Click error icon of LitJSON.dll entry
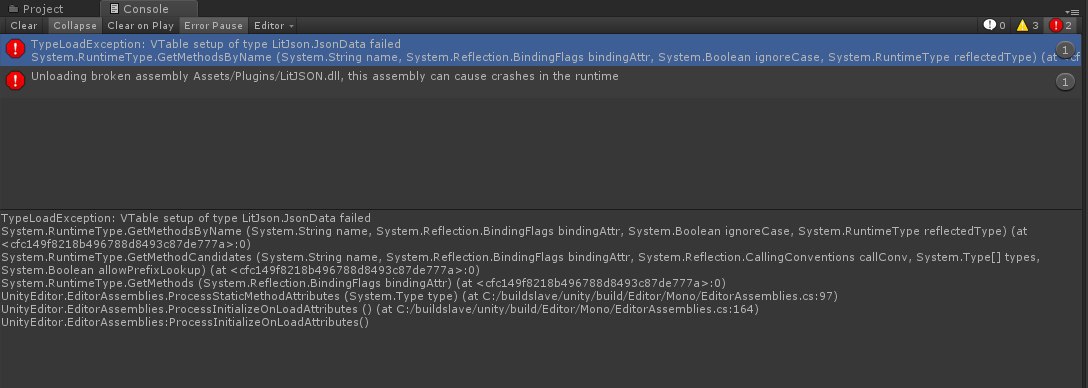This screenshot has height=388, width=1088. coord(15,81)
